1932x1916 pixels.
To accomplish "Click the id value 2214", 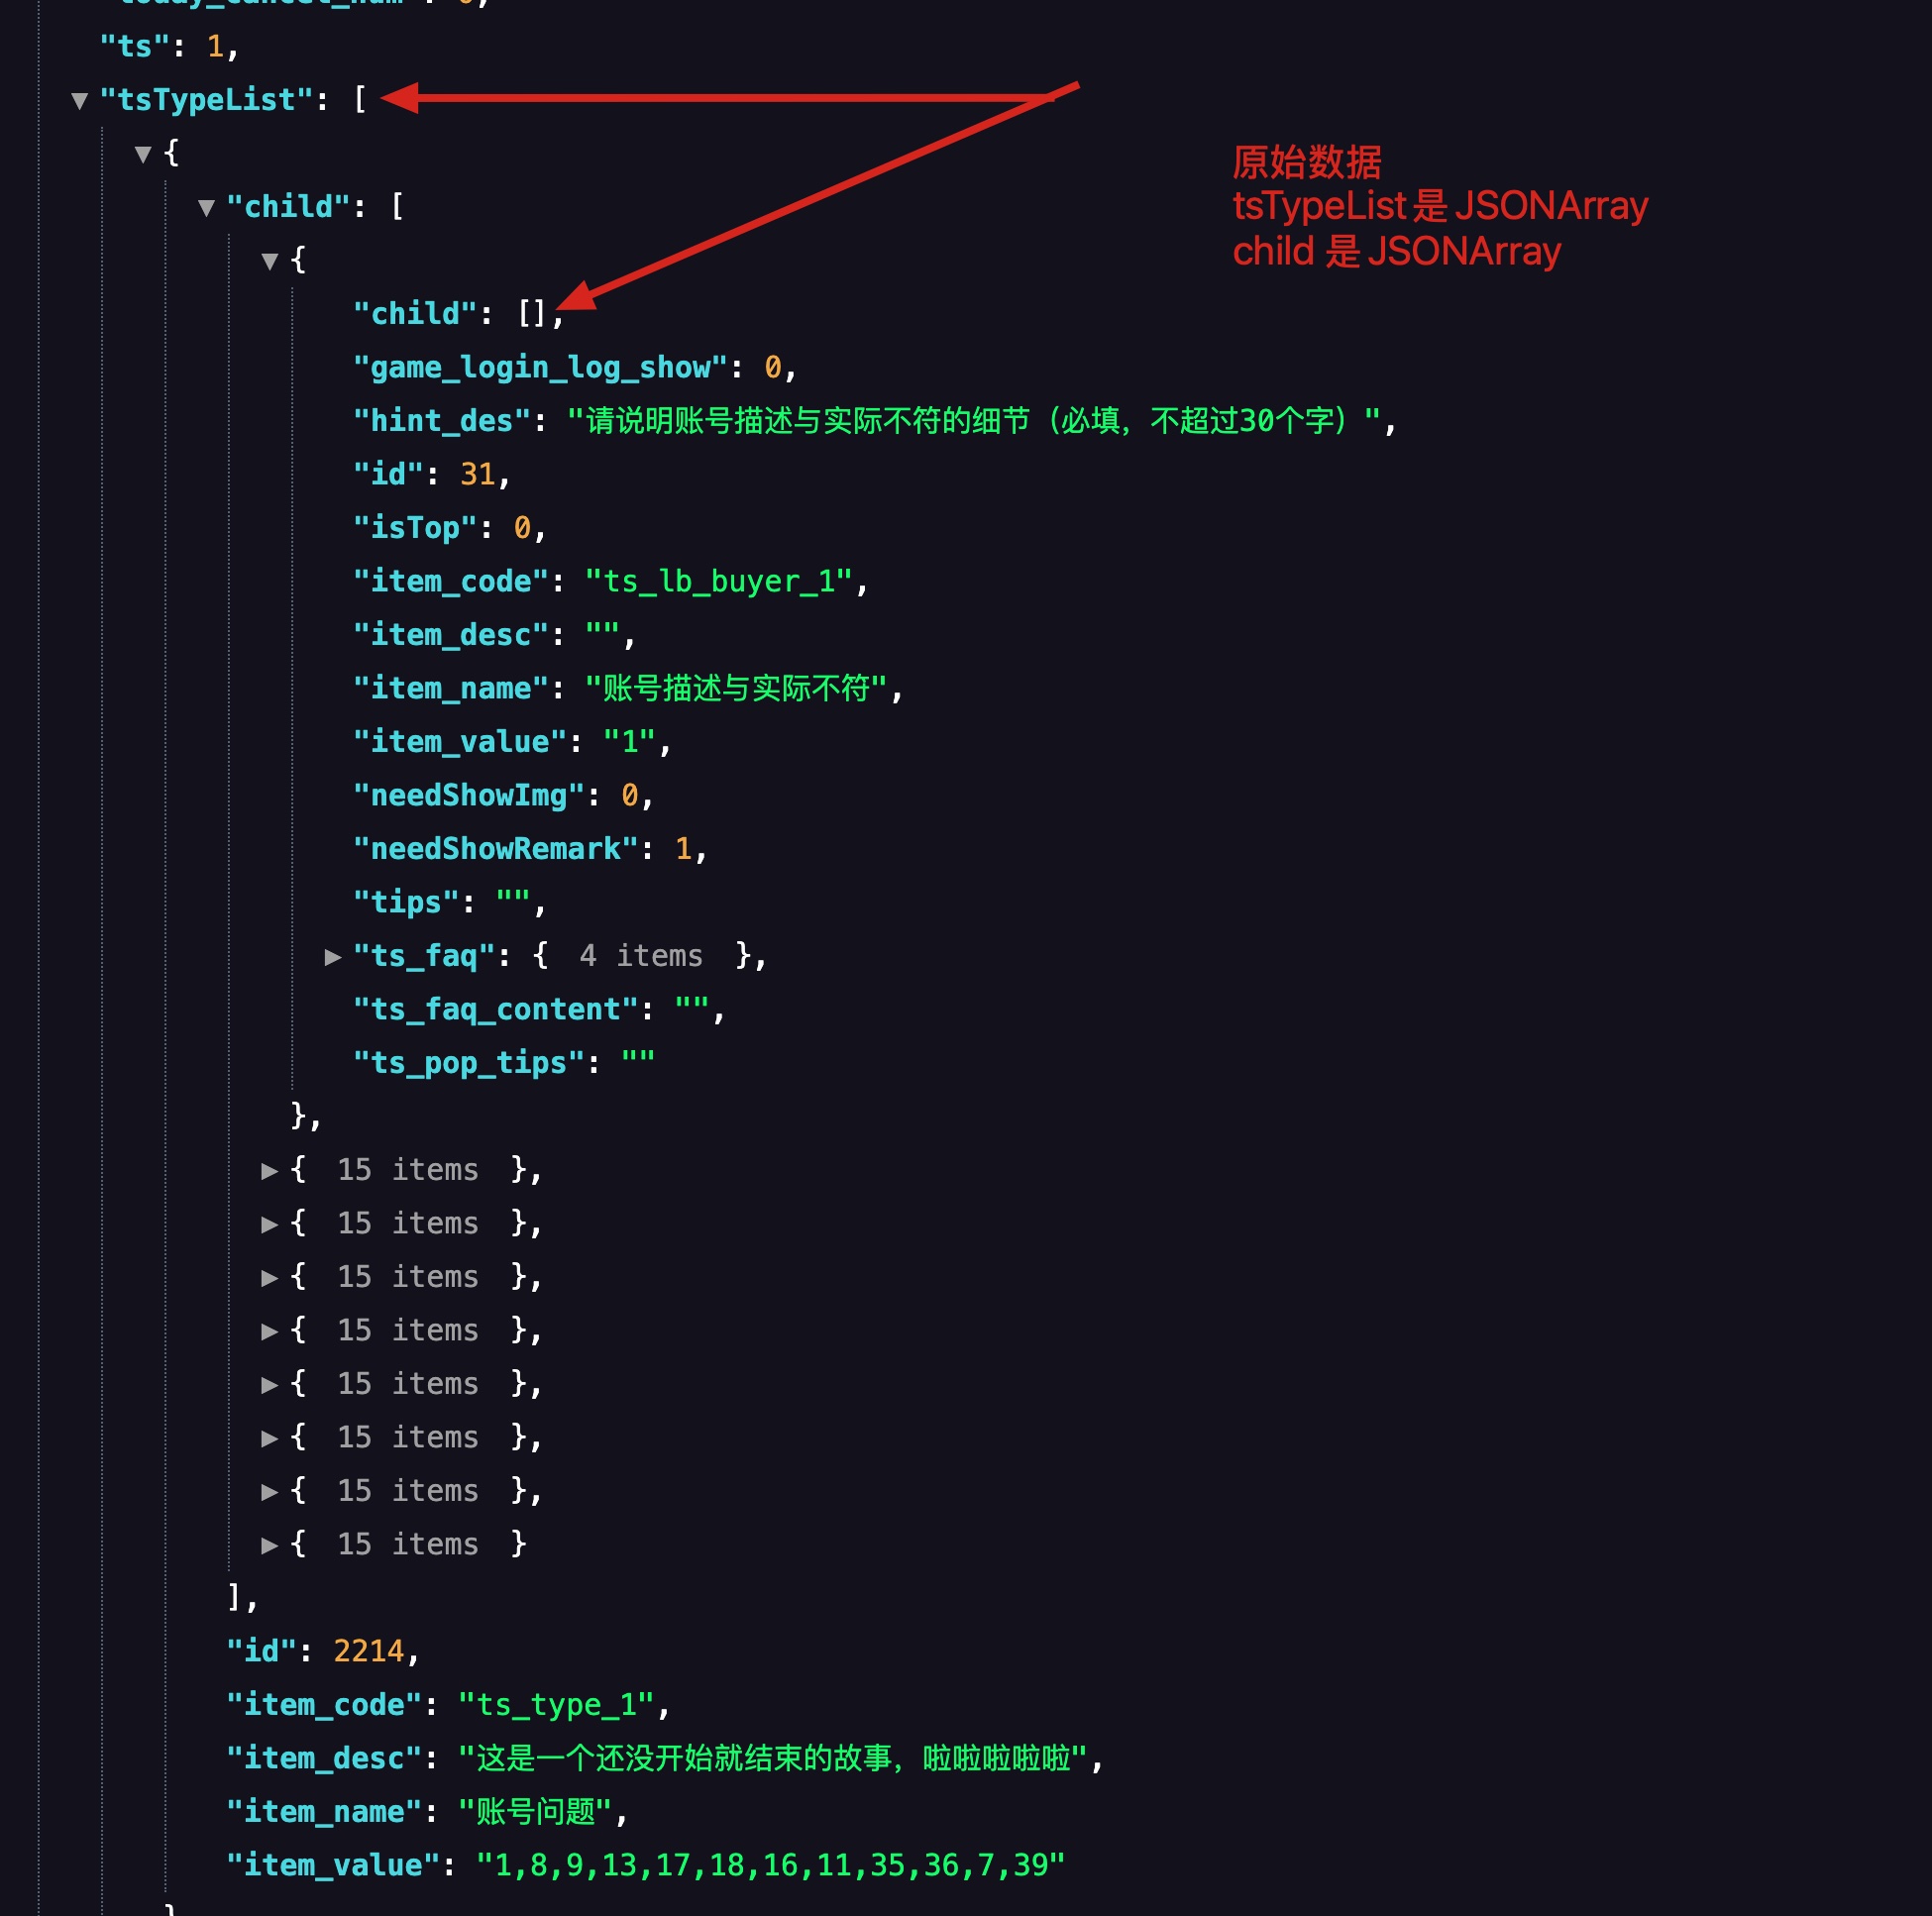I will [x=368, y=1651].
